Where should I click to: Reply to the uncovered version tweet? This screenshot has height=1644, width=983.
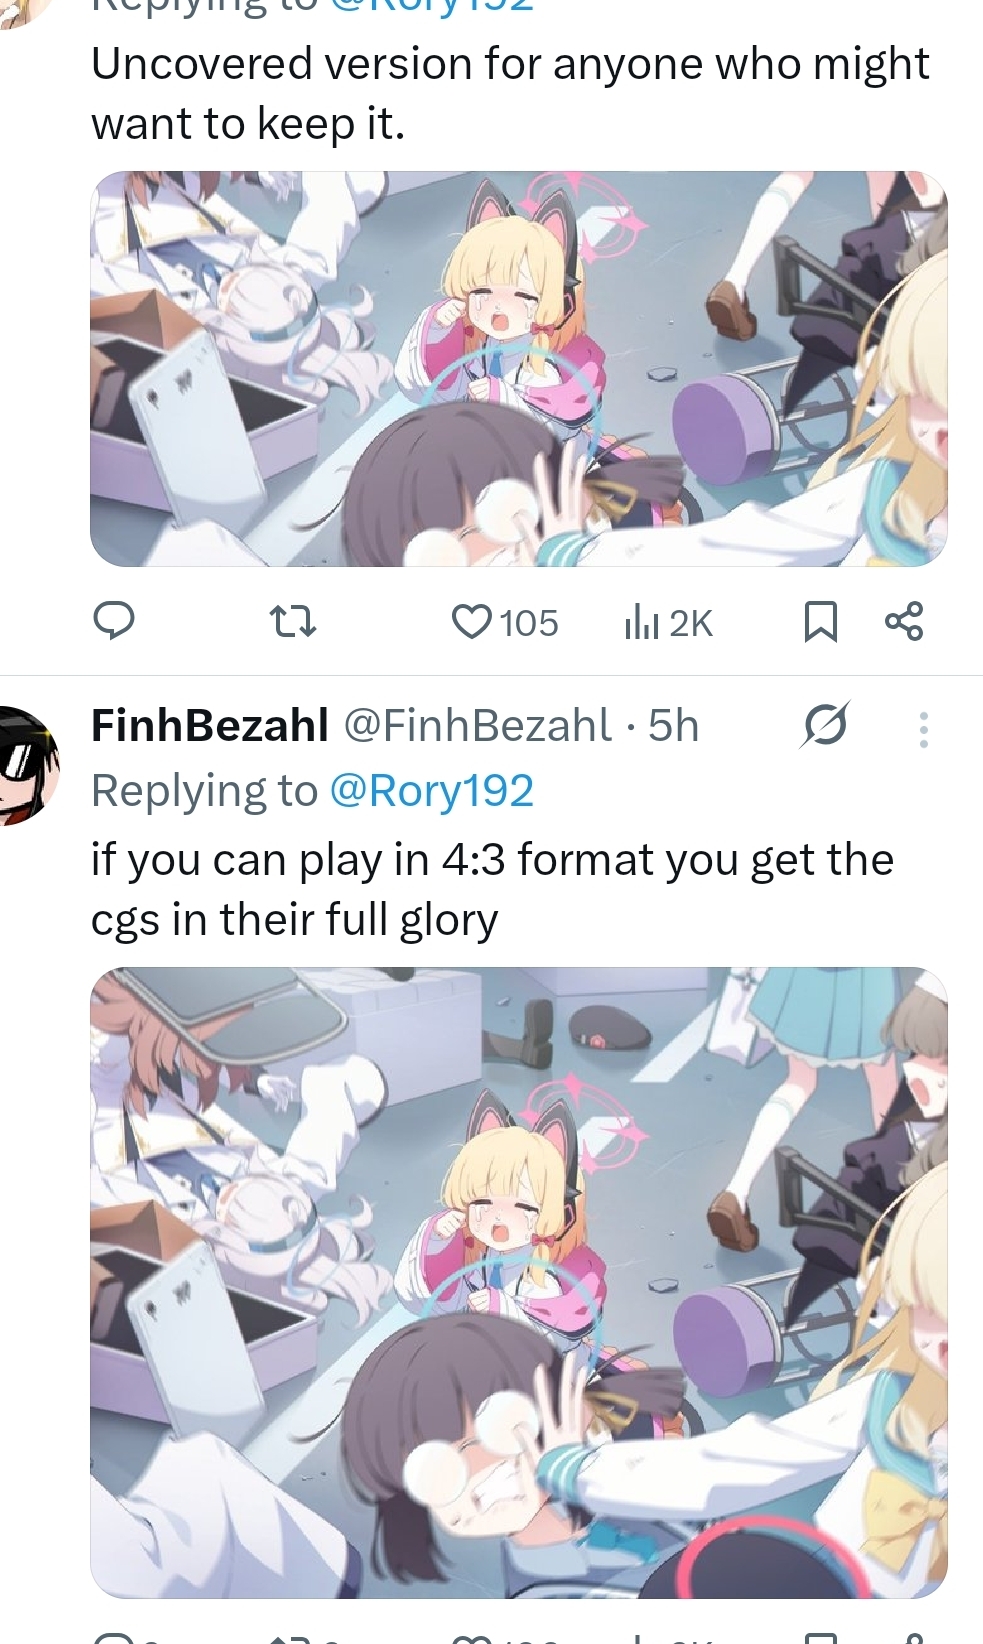(x=114, y=621)
